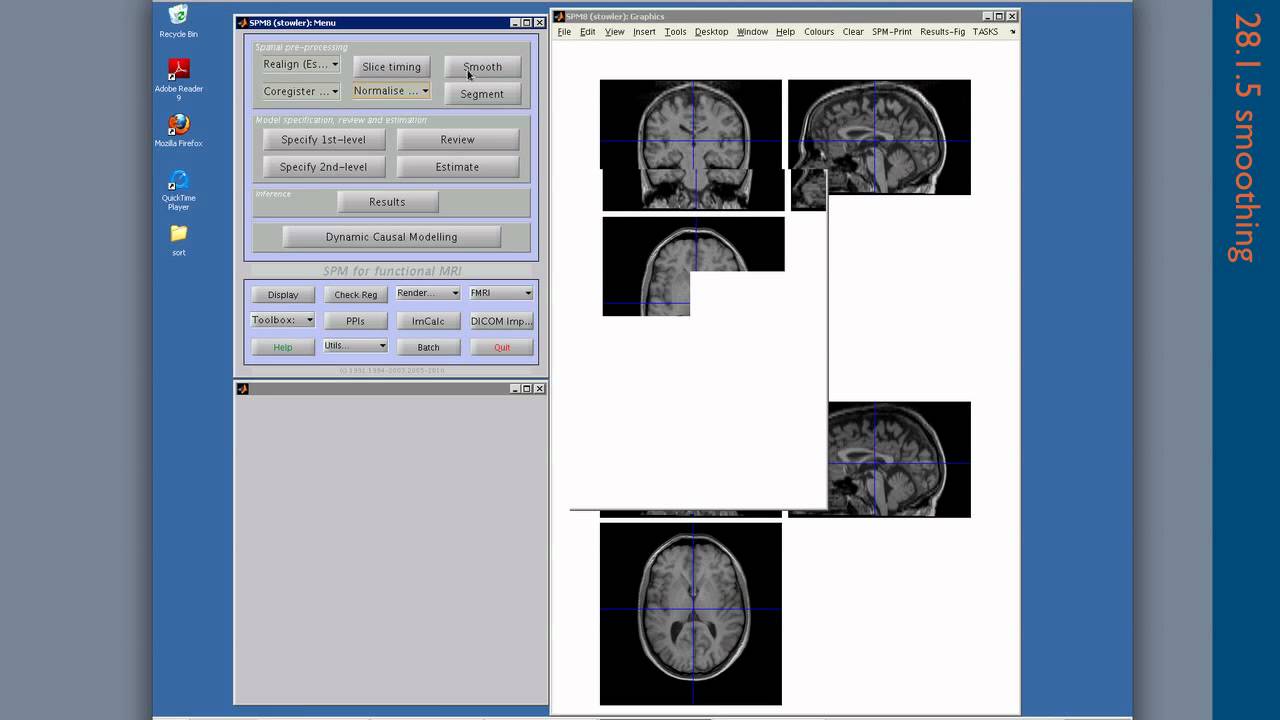Open FMRI modality dropdown

(x=501, y=293)
